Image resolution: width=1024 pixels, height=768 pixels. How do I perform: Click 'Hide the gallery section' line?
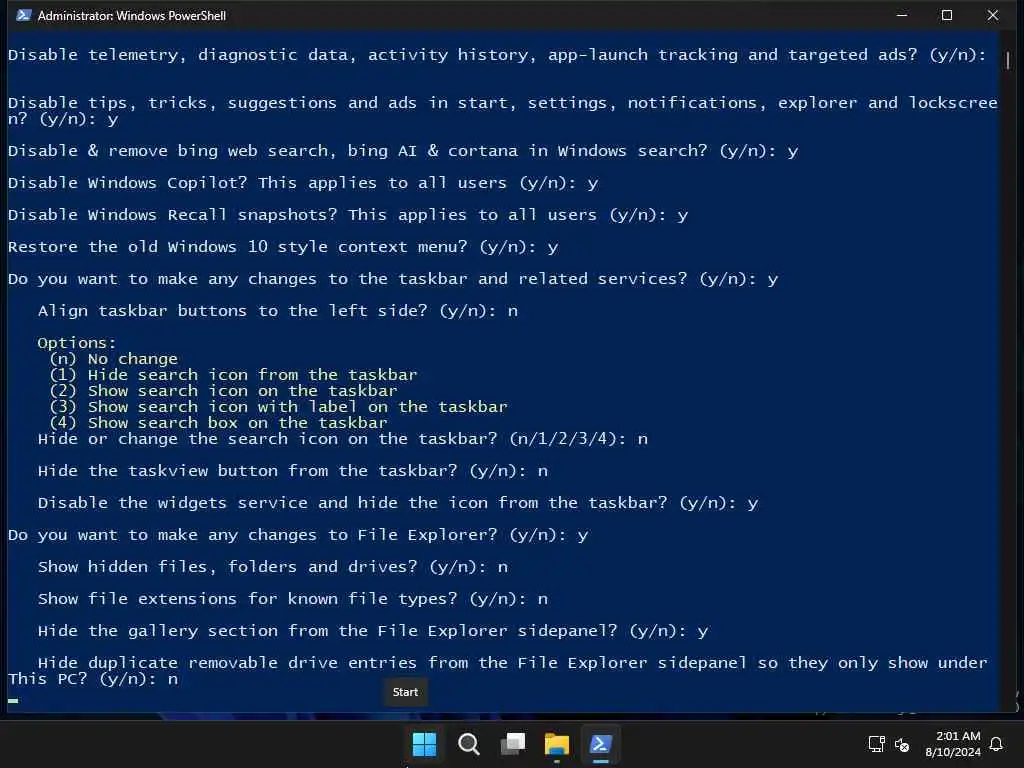(373, 631)
